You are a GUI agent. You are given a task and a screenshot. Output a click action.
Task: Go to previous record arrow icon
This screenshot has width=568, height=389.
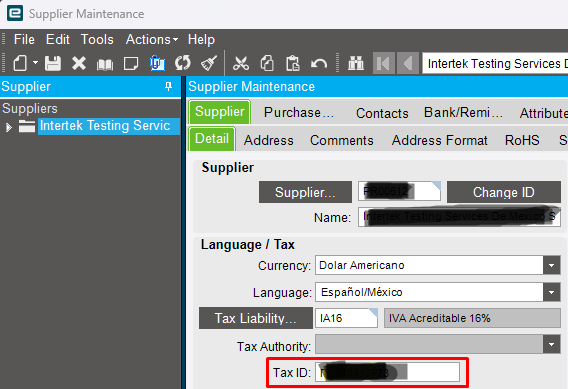tap(408, 63)
